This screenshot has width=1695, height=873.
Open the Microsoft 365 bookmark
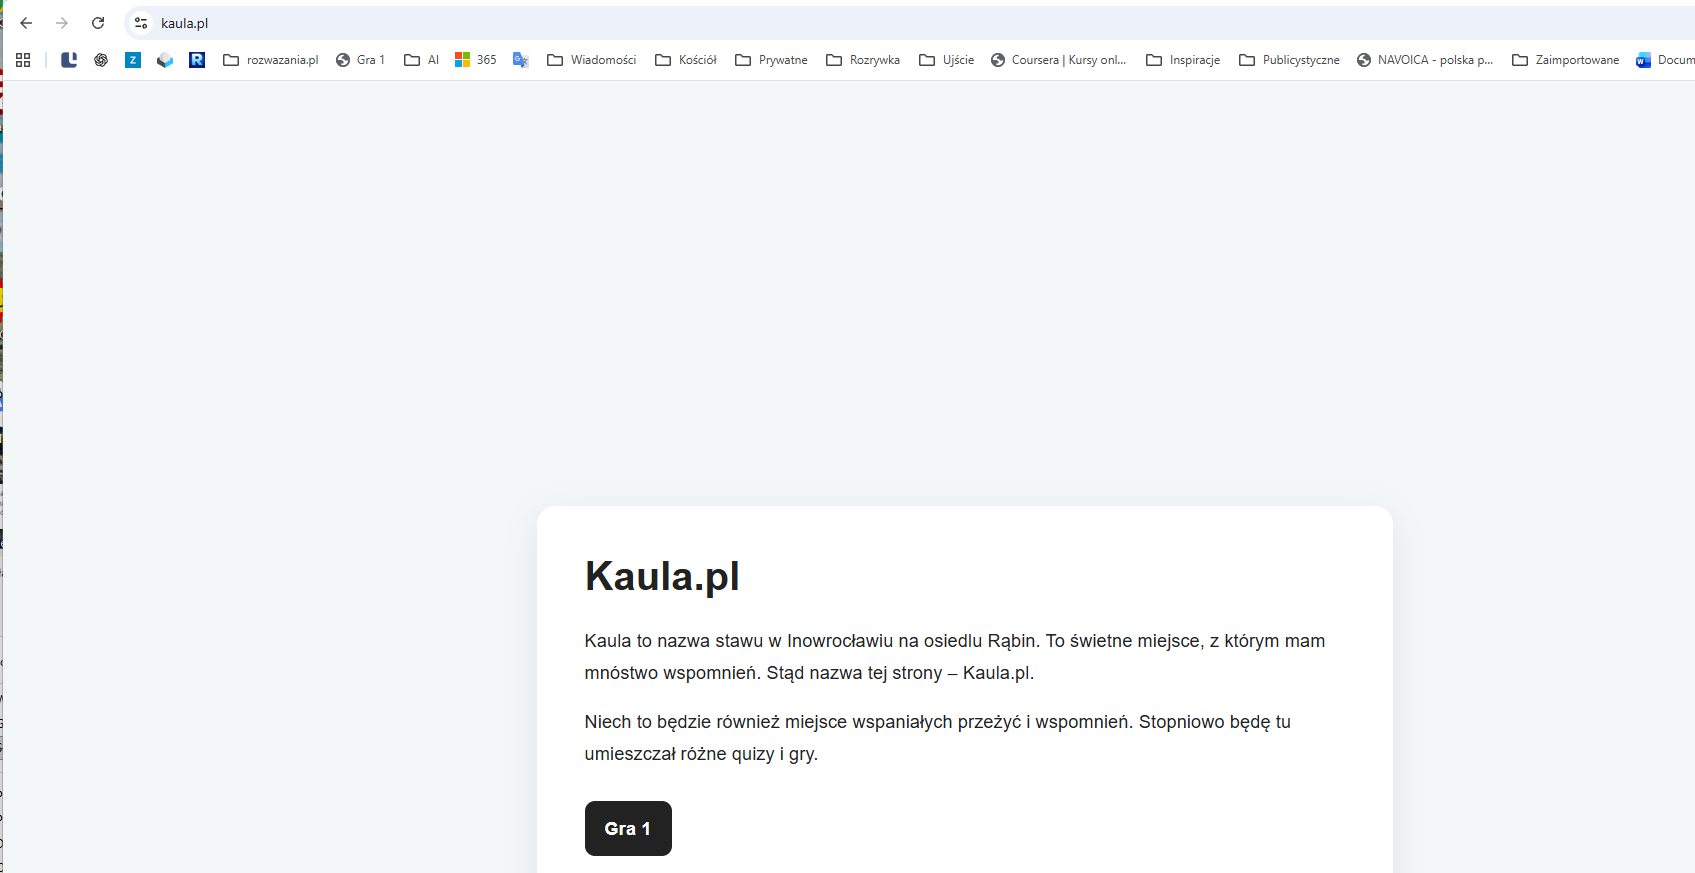[x=475, y=60]
